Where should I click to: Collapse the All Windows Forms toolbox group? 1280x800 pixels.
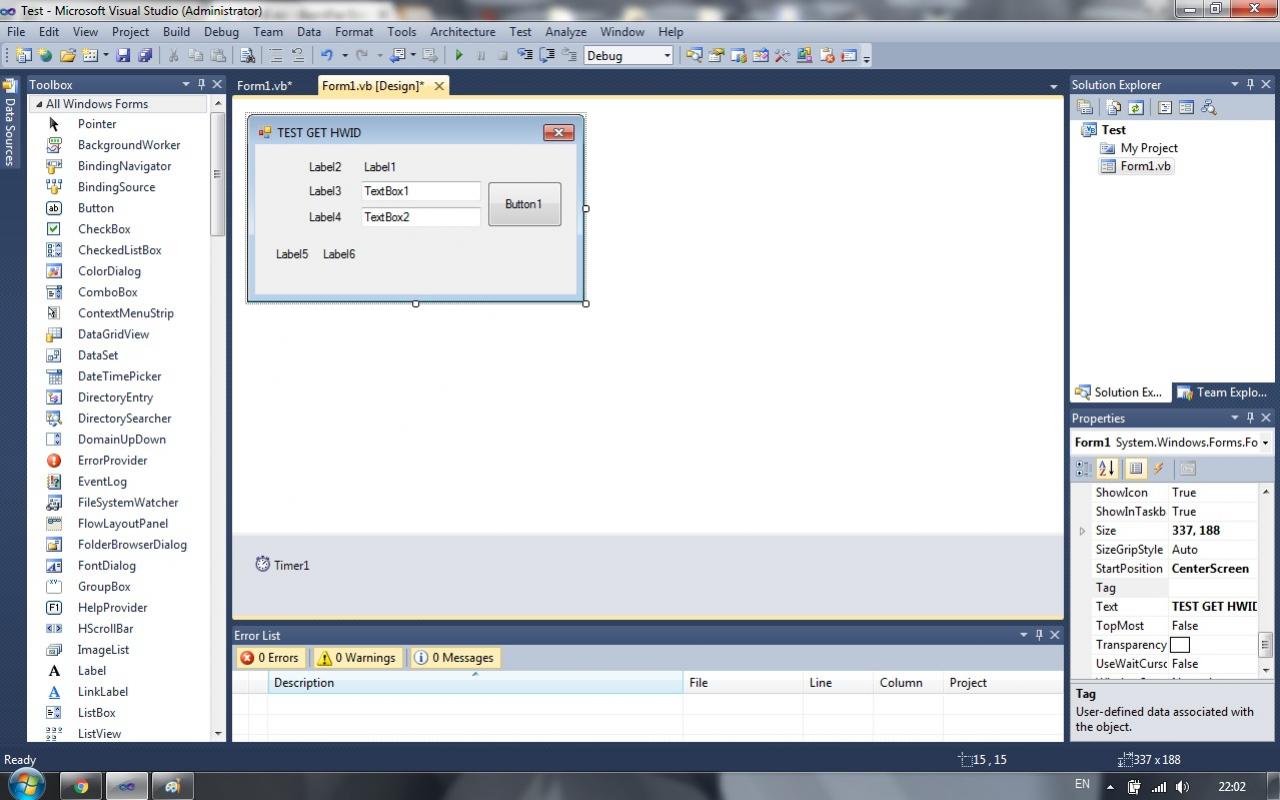point(39,104)
